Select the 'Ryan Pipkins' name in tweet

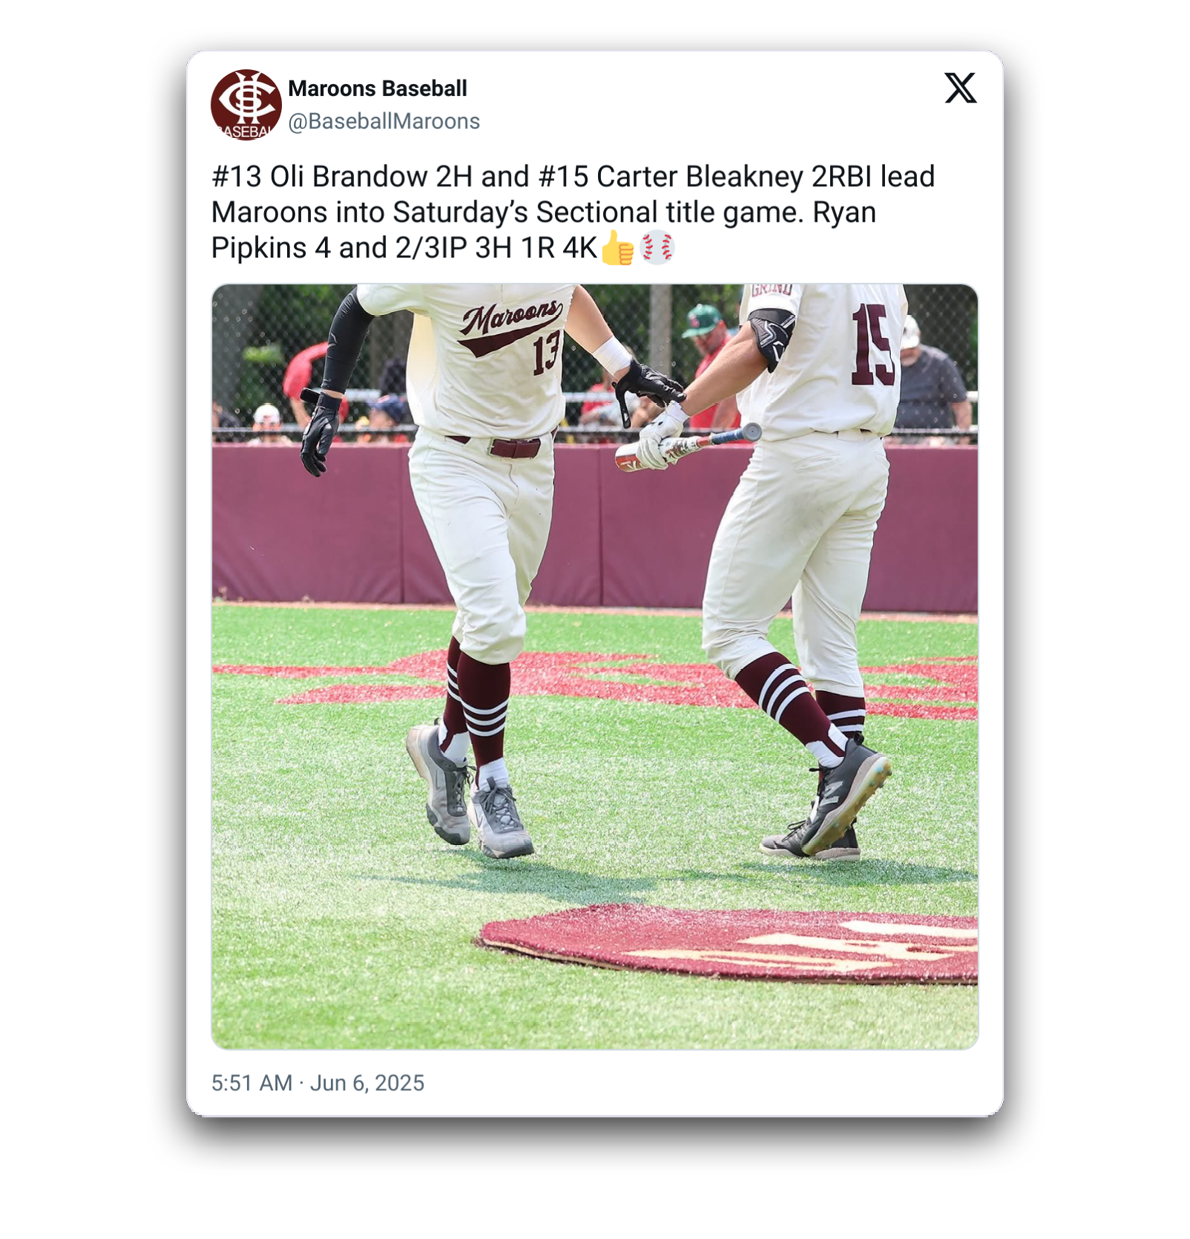click(x=543, y=230)
